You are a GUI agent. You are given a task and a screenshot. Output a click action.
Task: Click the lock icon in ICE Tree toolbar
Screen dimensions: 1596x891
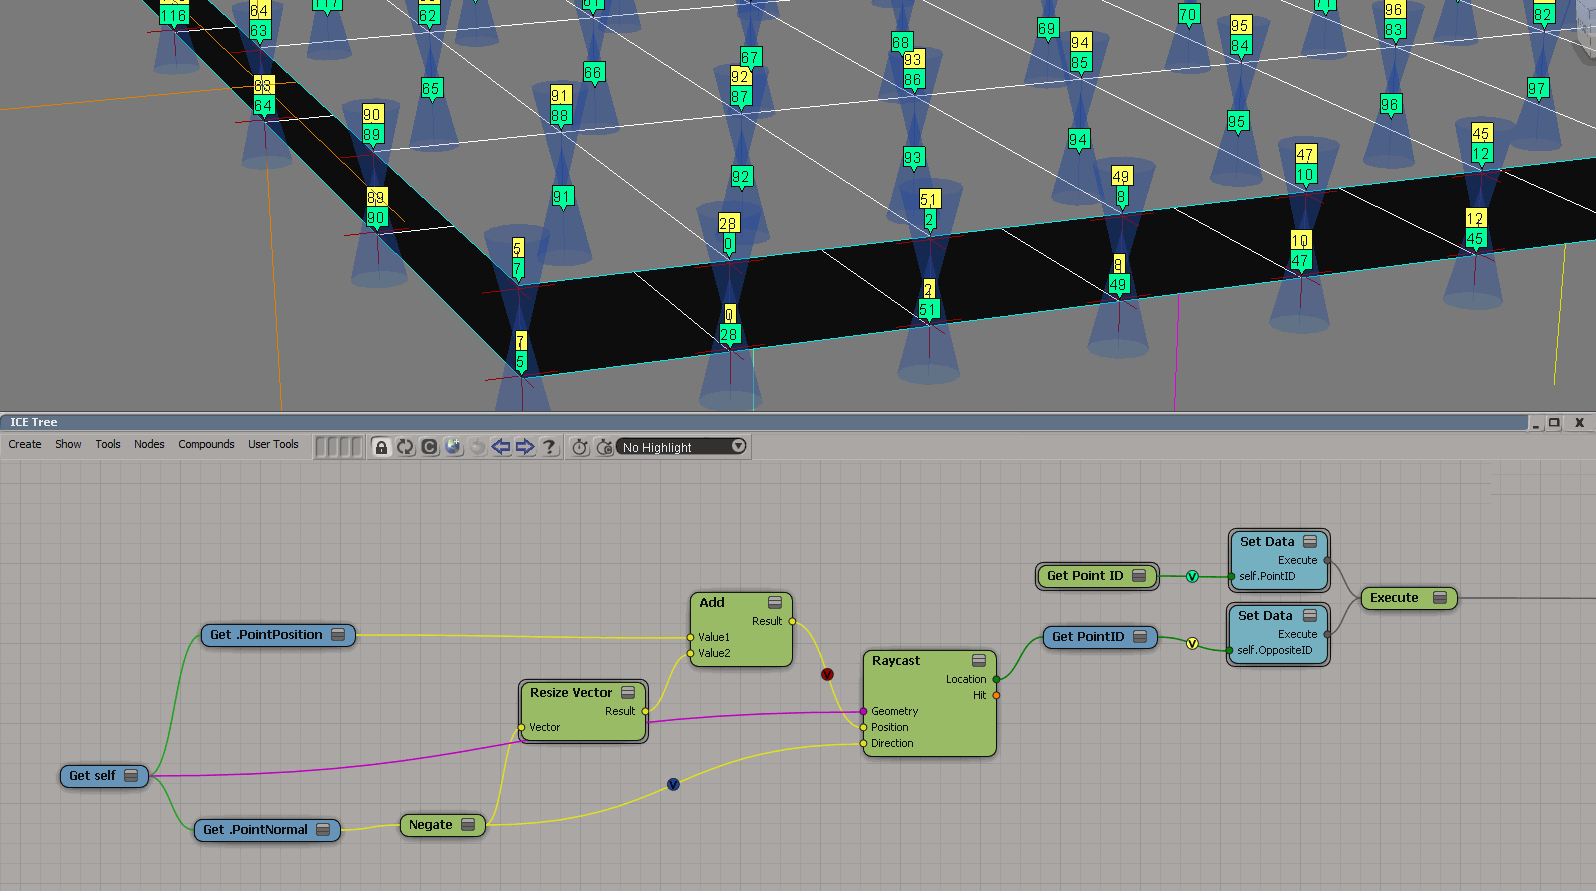[381, 447]
